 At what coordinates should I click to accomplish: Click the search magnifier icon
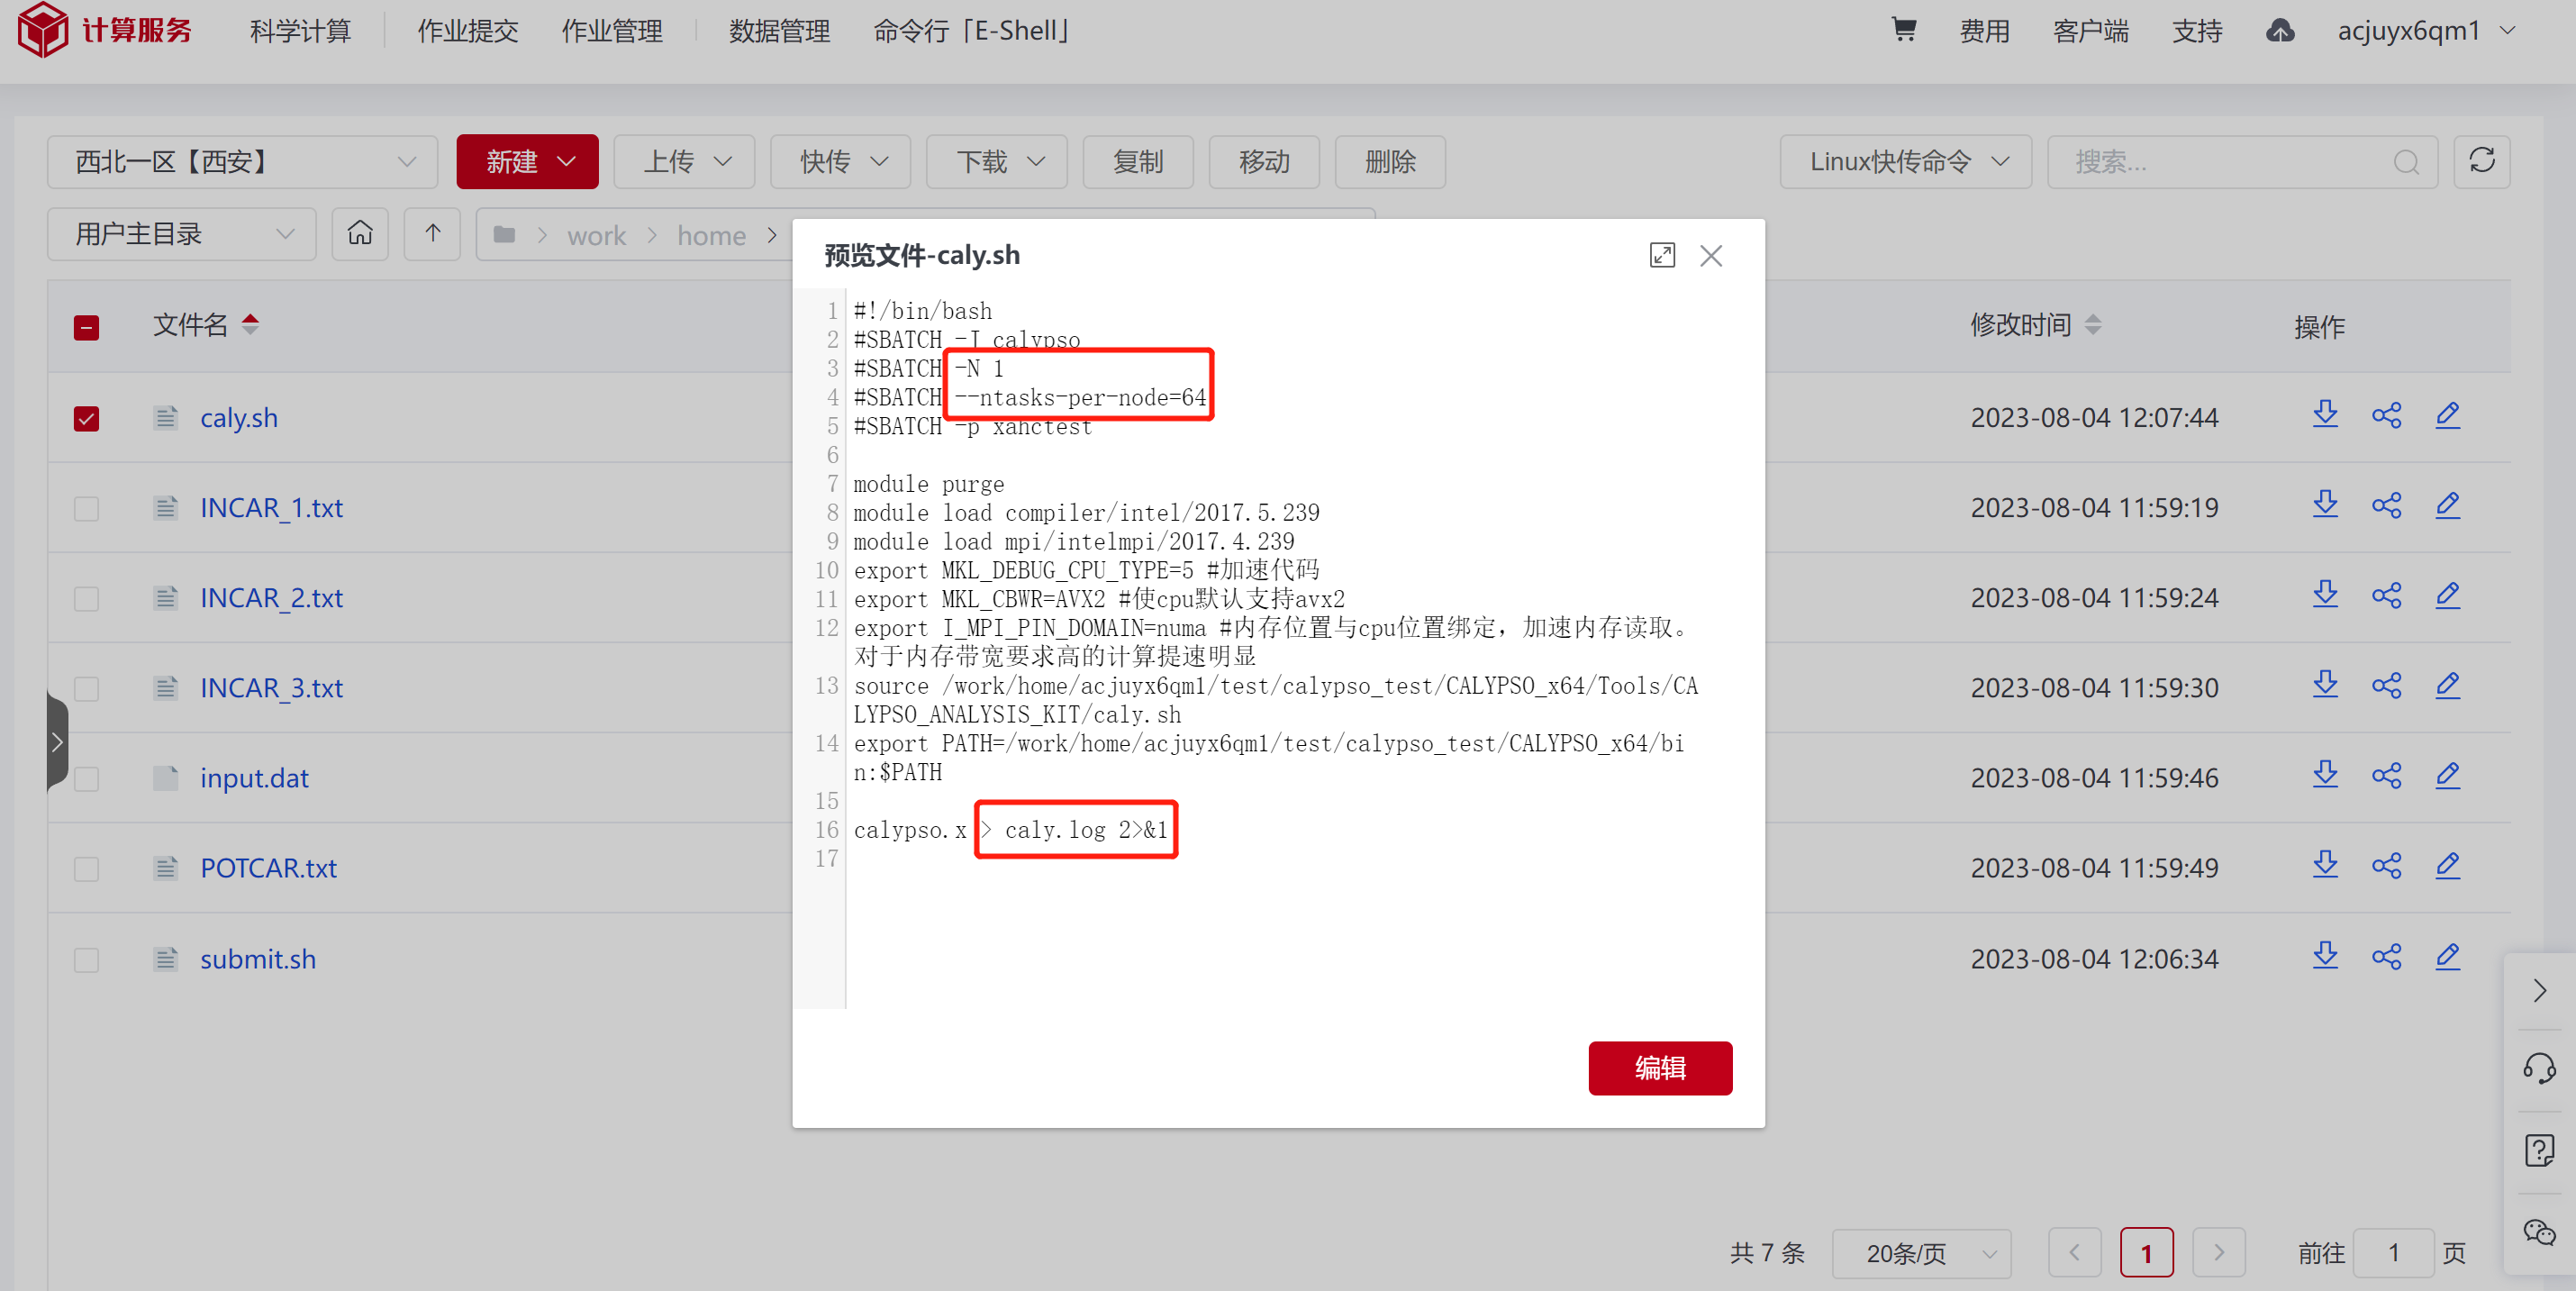2406,162
